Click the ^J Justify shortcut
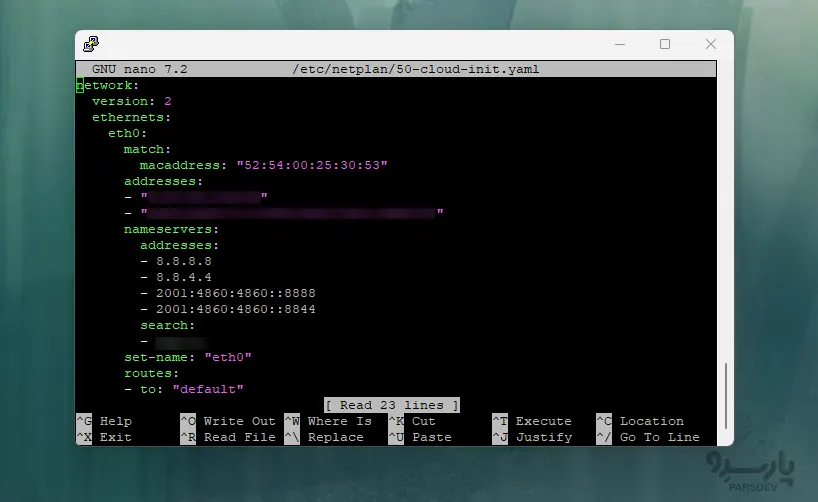 click(532, 437)
